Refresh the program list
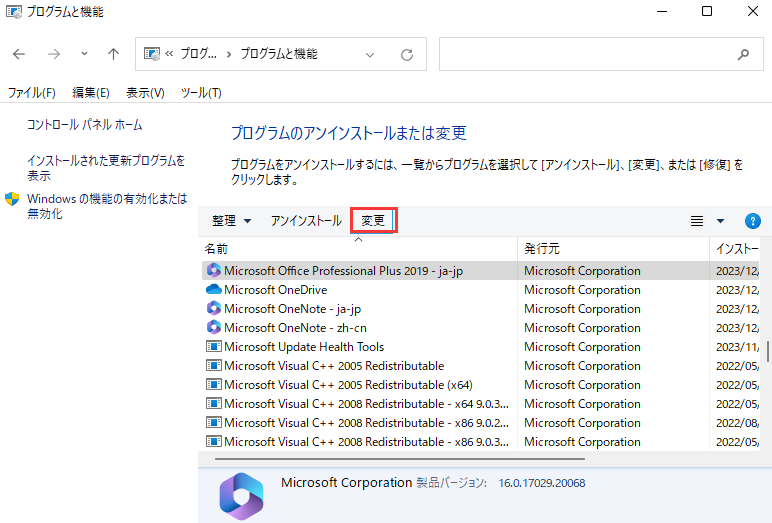The image size is (772, 523). [407, 55]
